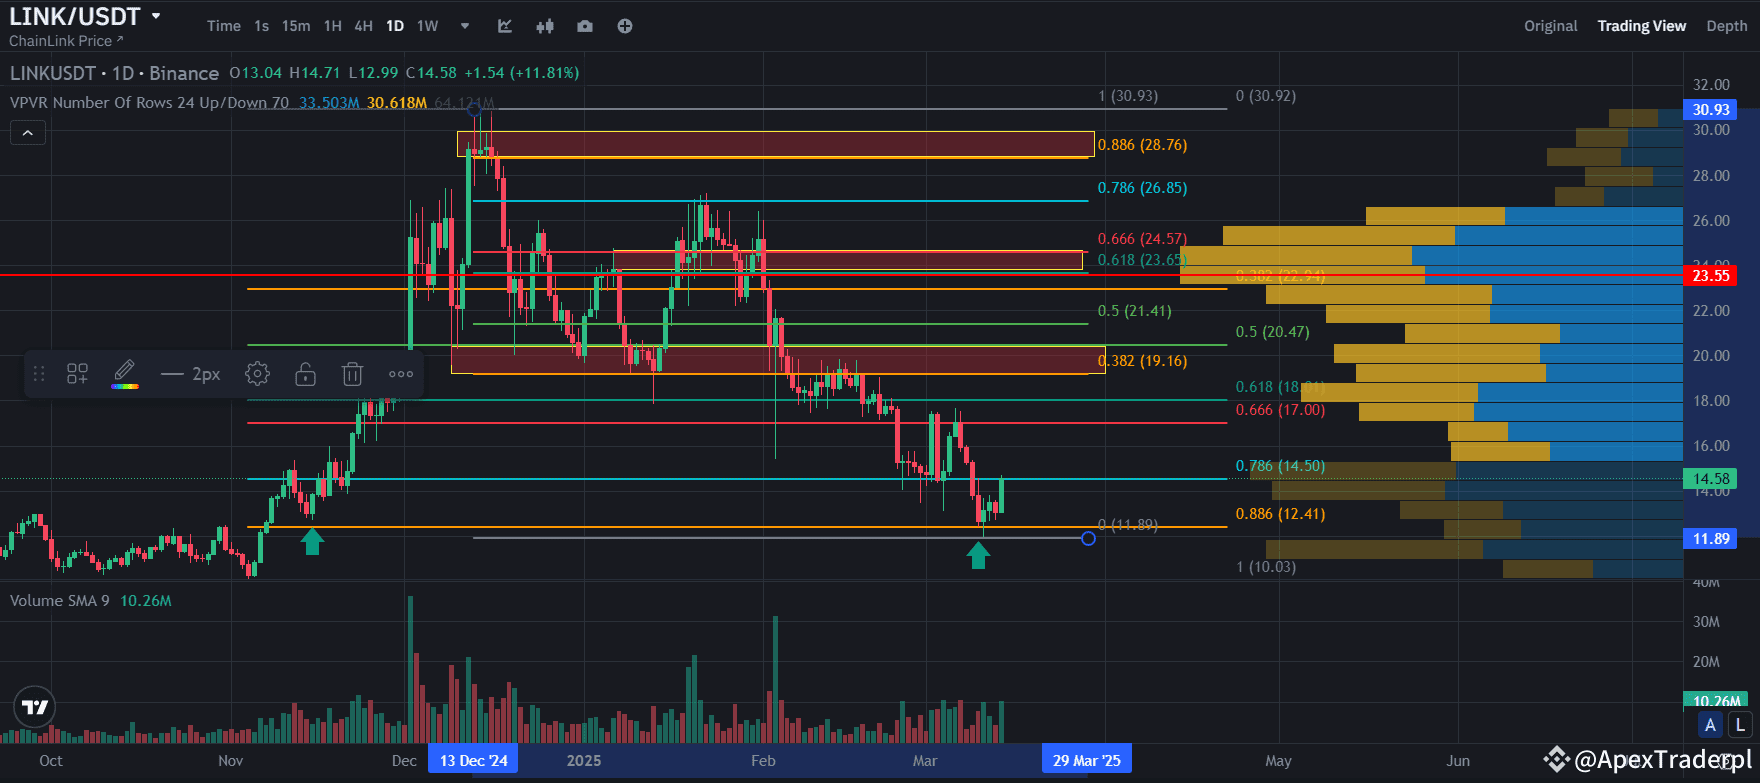Select the 4H interval
This screenshot has height=783, width=1760.
point(364,26)
